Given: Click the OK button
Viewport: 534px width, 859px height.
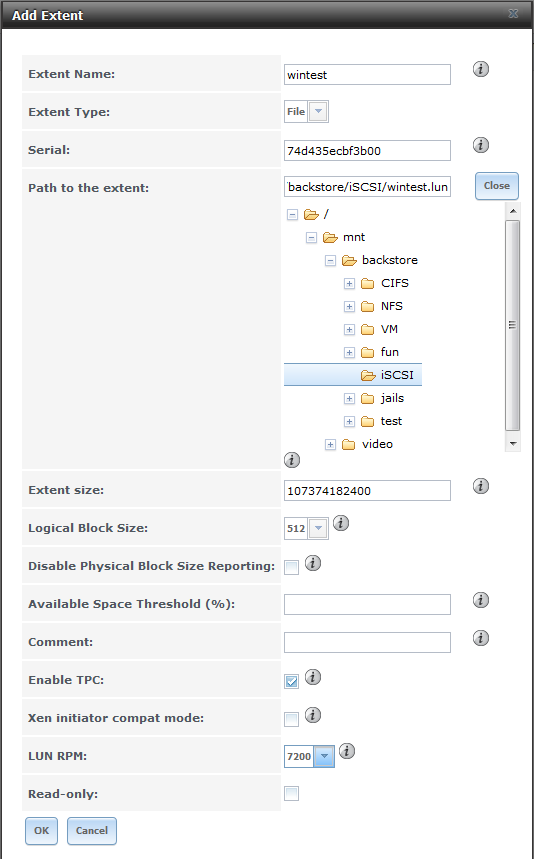Looking at the screenshot, I should 41,831.
